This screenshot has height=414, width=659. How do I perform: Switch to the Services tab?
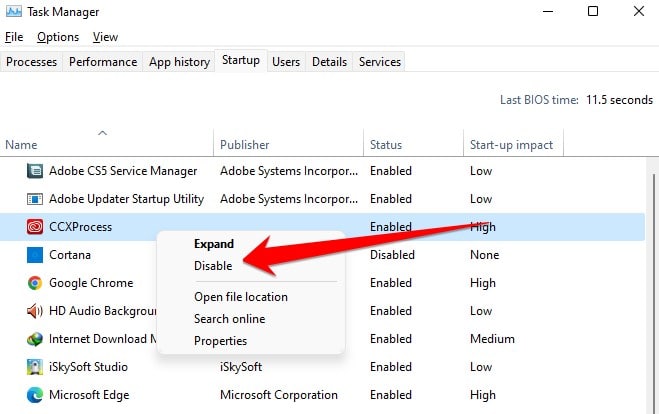[x=380, y=62]
